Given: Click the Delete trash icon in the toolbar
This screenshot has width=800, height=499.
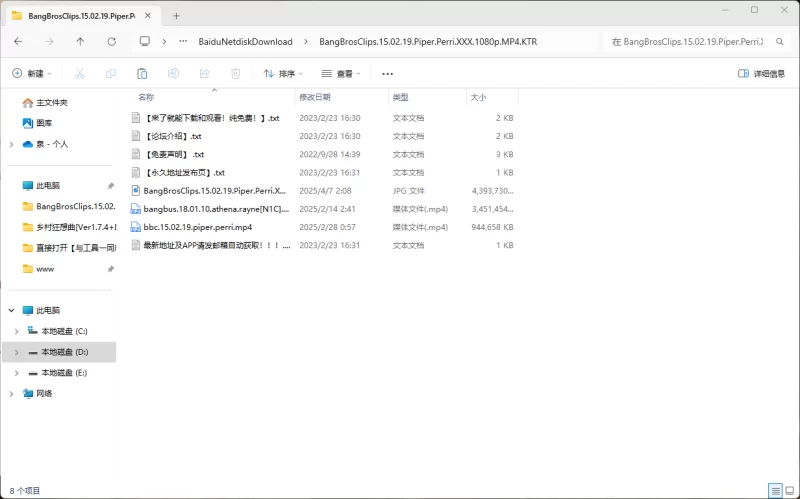Looking at the screenshot, I should (x=235, y=74).
